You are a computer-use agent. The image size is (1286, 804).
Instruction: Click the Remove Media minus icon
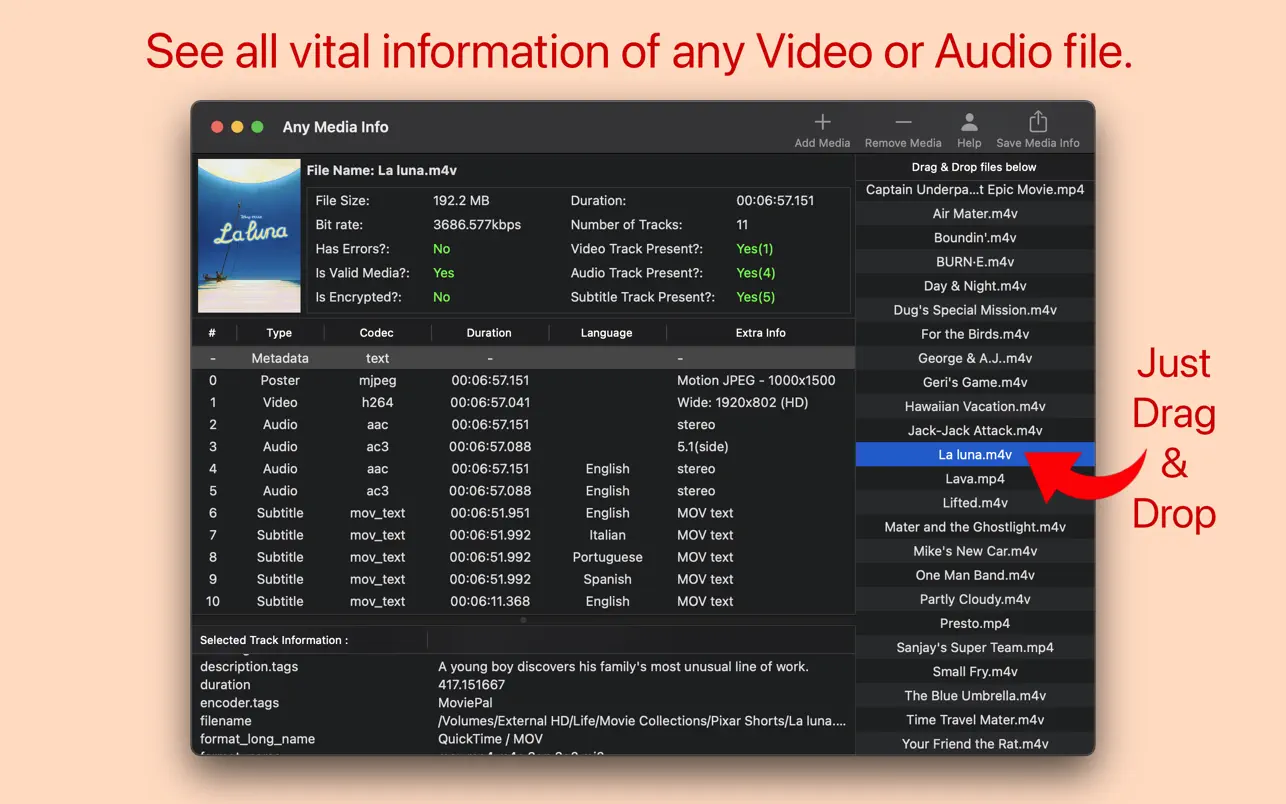(902, 123)
